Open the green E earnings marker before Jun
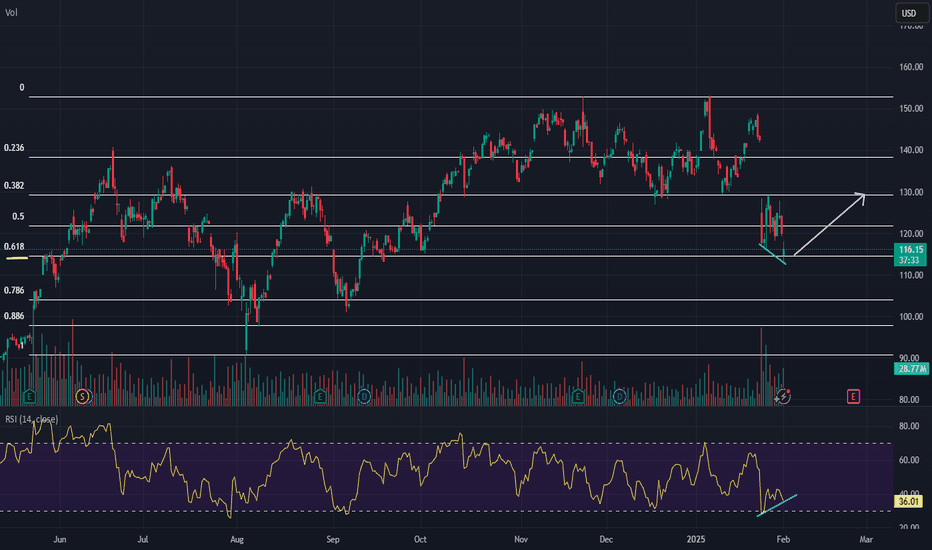Image resolution: width=932 pixels, height=550 pixels. 29,396
